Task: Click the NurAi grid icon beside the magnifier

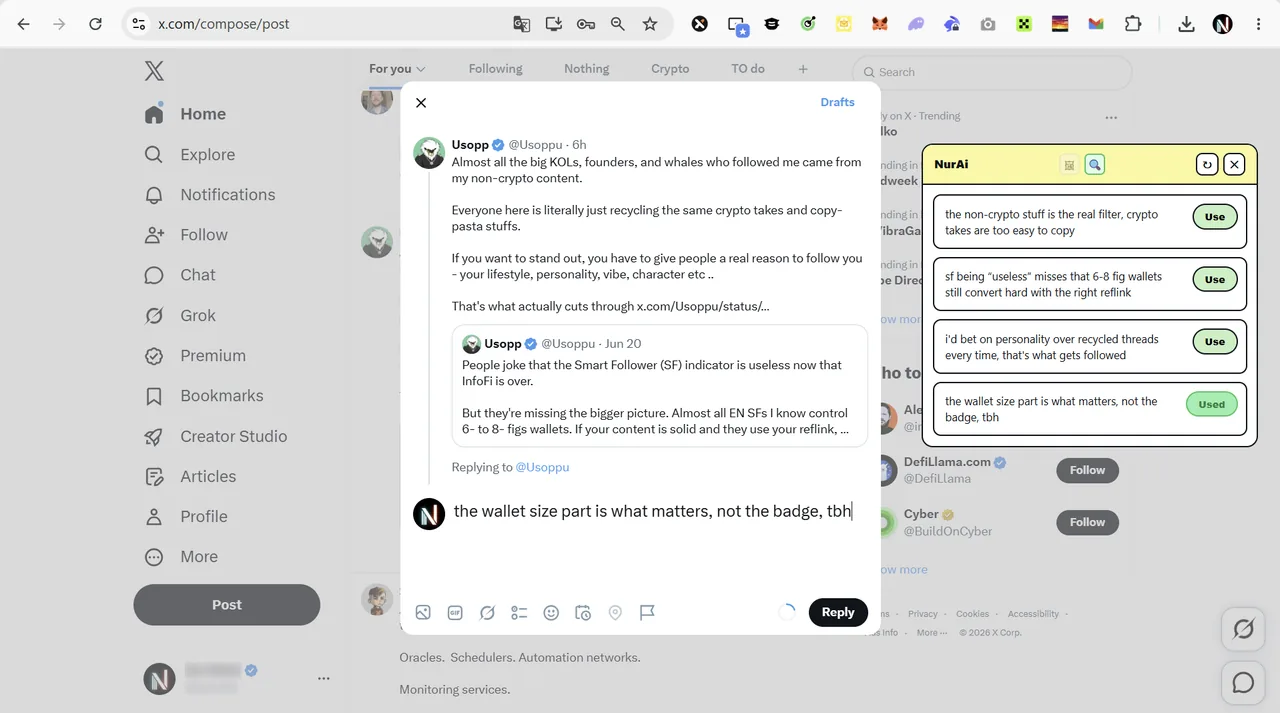Action: tap(1069, 165)
